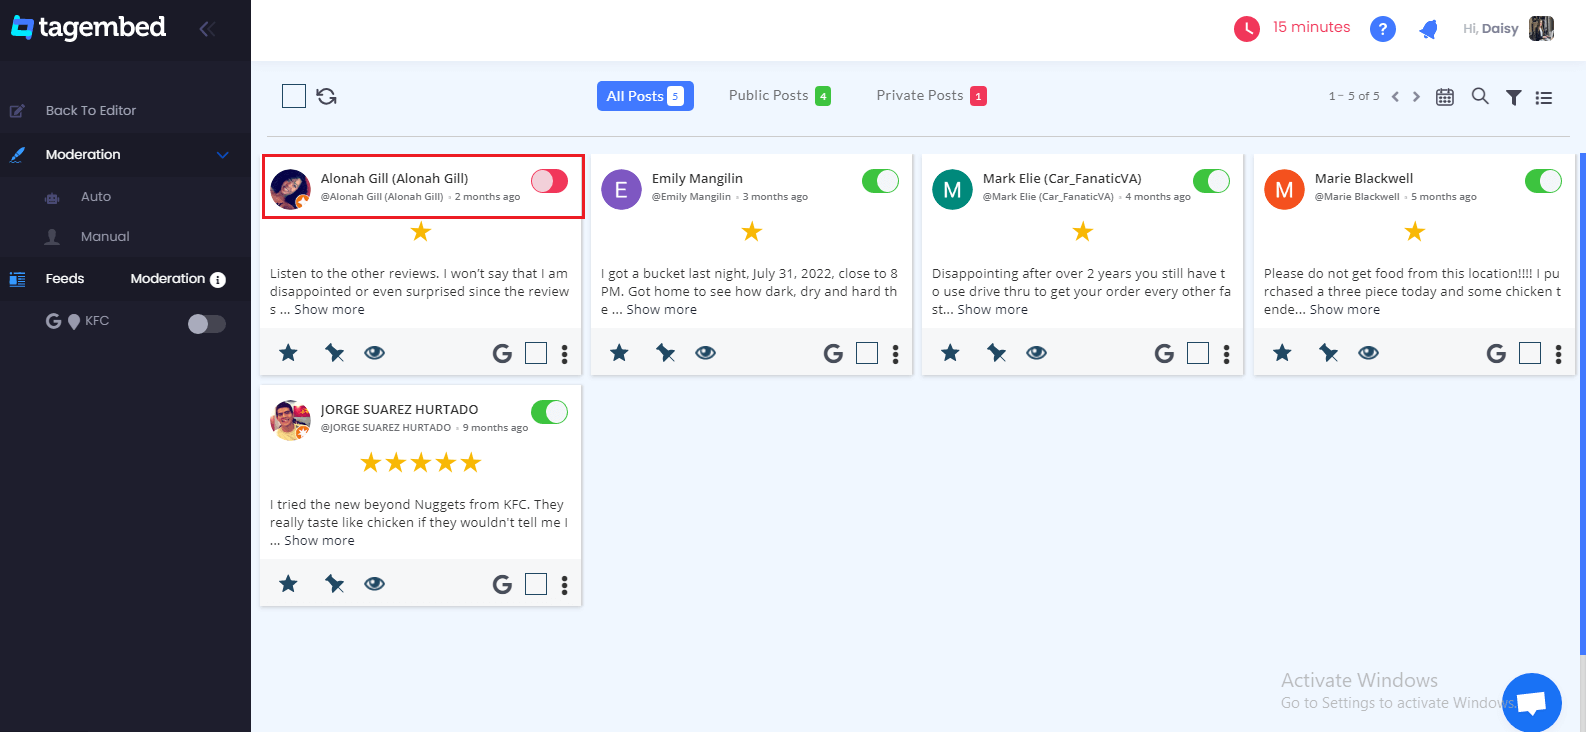Click the tagembed logo
The height and width of the screenshot is (732, 1586).
tap(88, 28)
